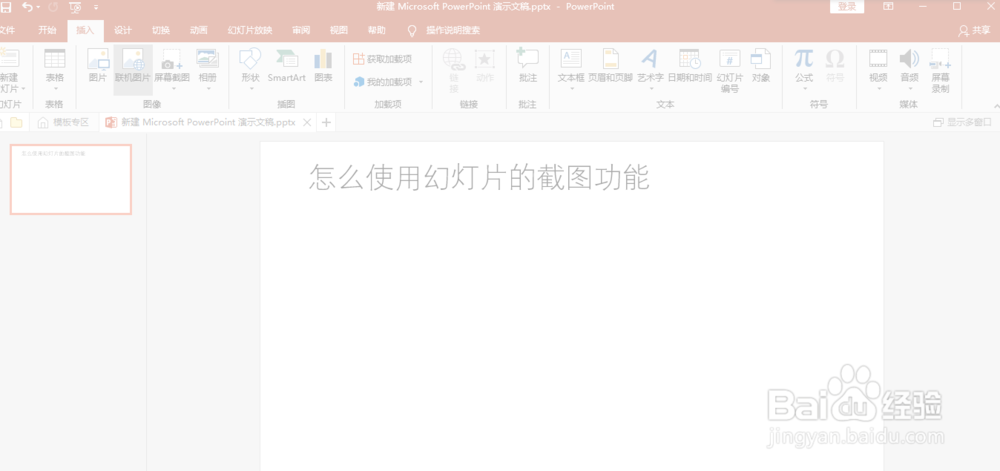Expand 音频 dropdown arrow

(909, 89)
